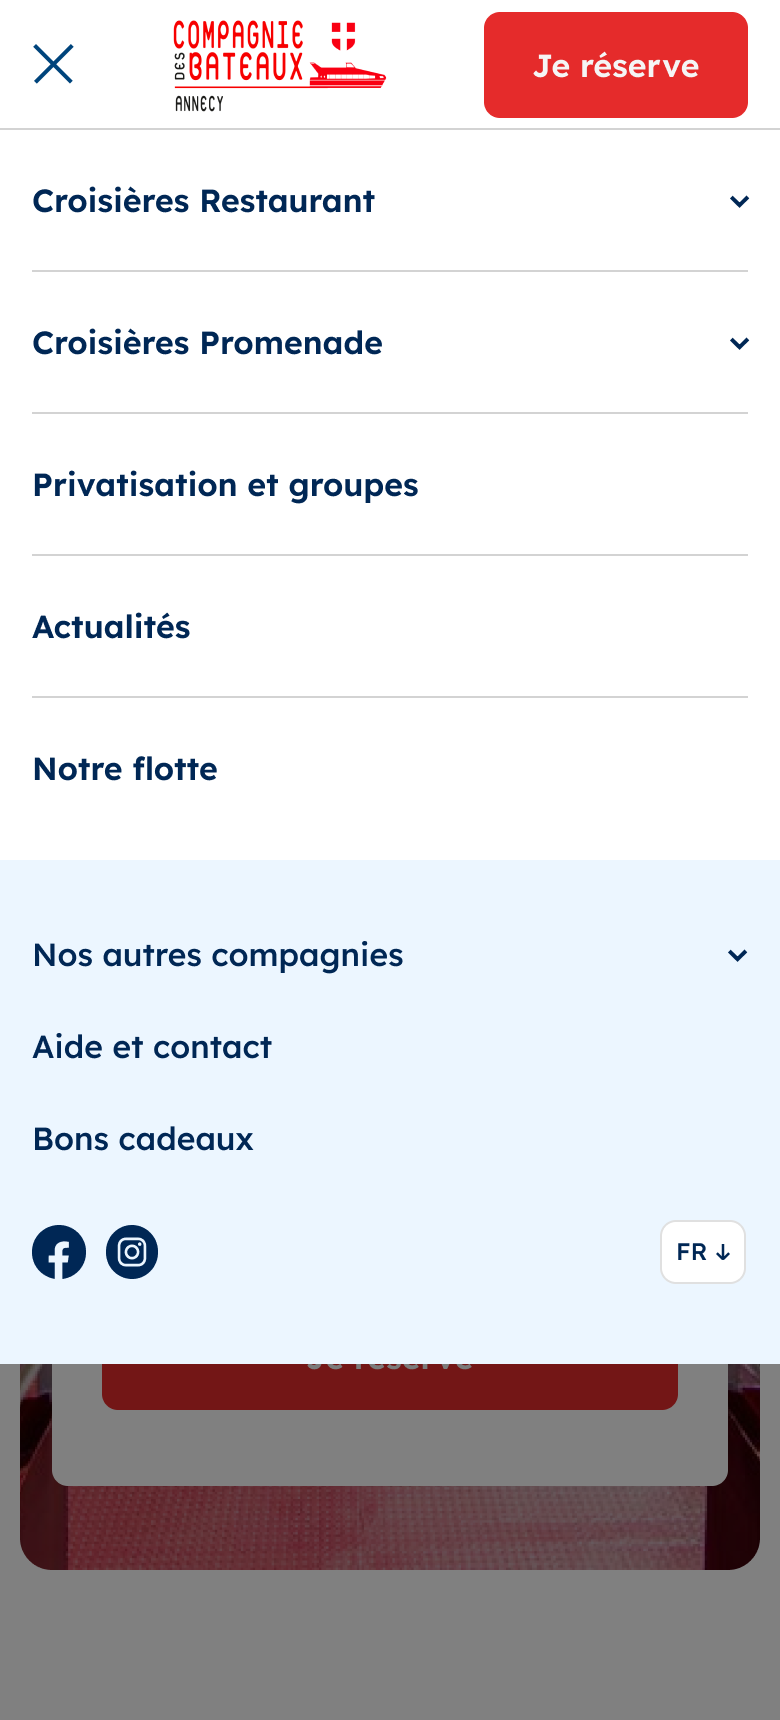Close the navigation menu with the X icon
The width and height of the screenshot is (780, 1720).
(53, 64)
